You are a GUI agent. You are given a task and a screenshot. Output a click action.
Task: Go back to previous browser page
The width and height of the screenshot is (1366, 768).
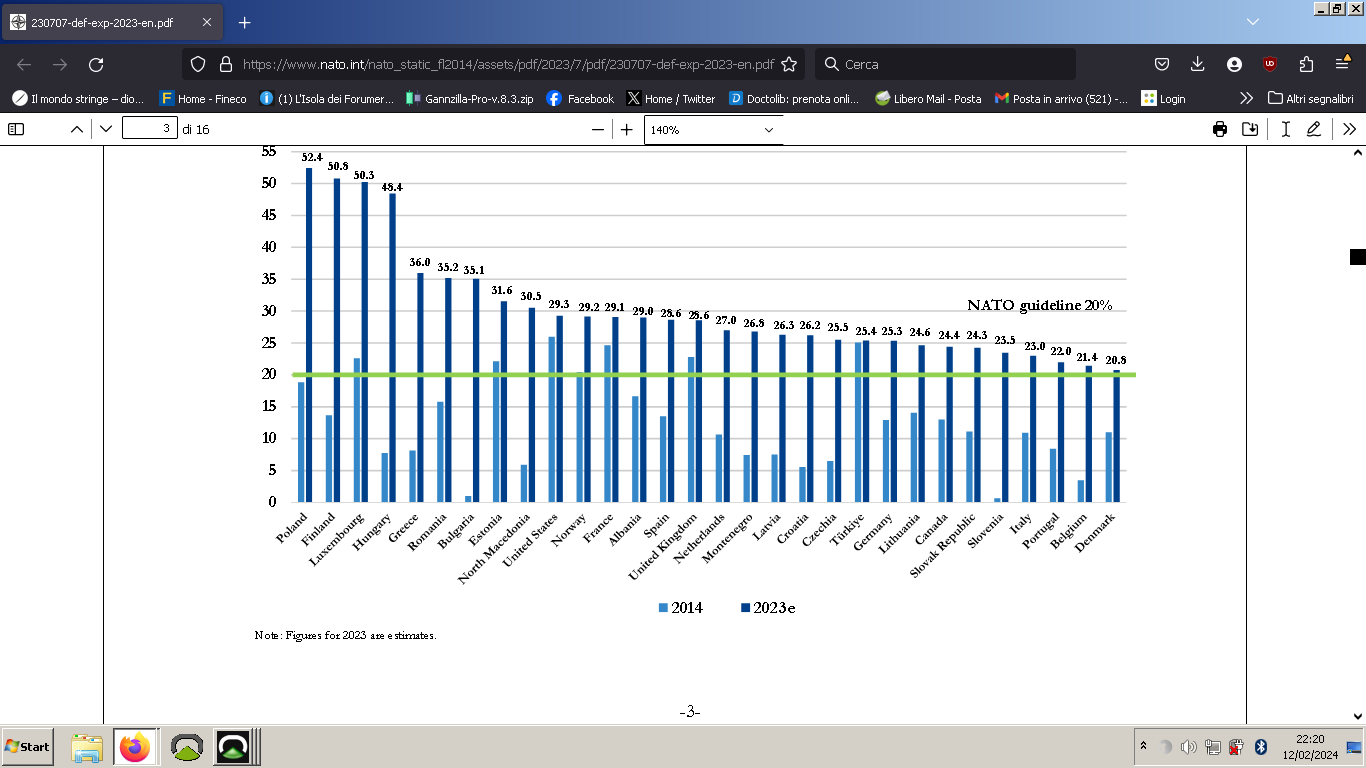[x=24, y=64]
